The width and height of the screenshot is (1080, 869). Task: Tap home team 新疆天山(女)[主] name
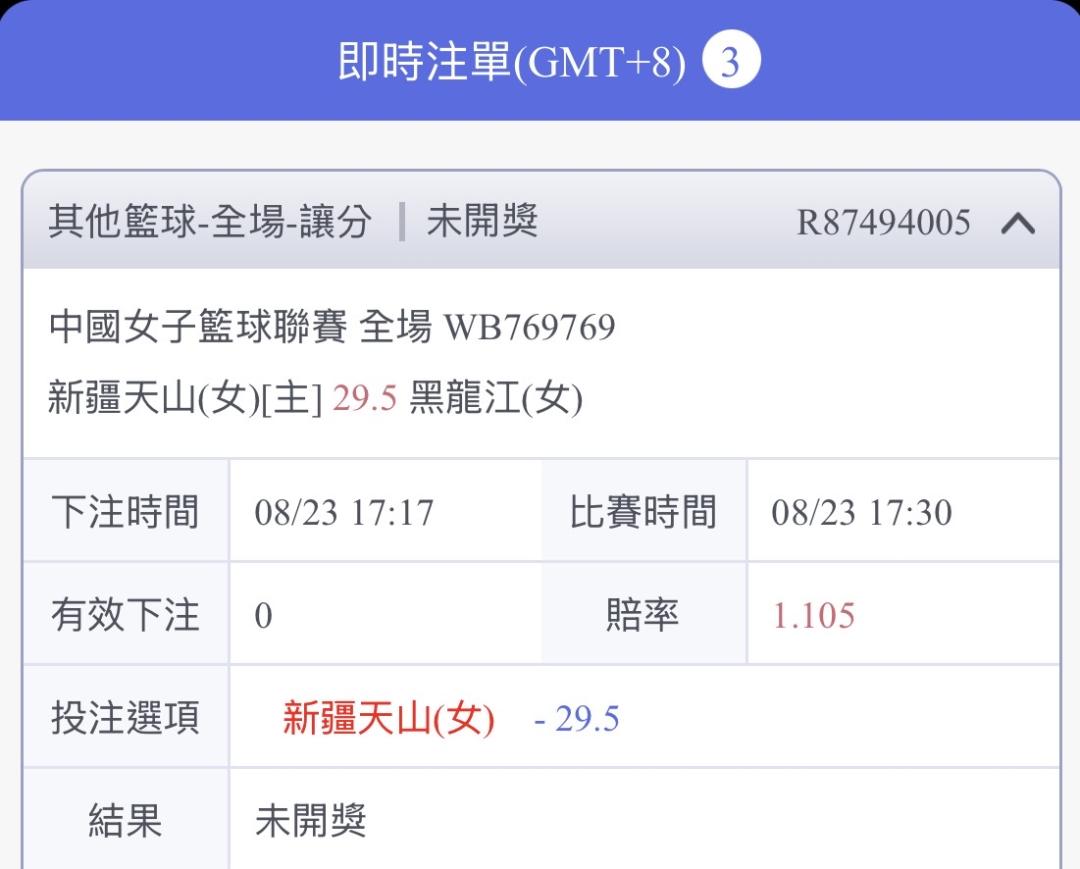tap(185, 398)
